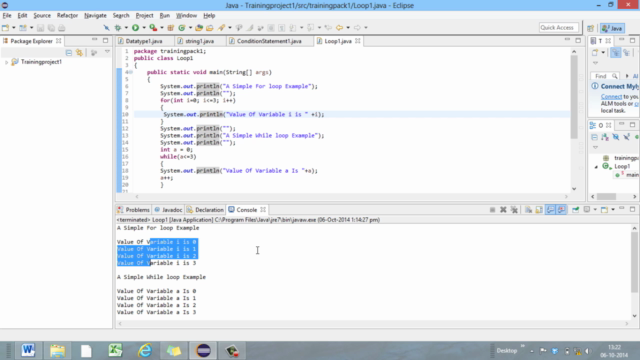The width and height of the screenshot is (640, 360).
Task: Switch to the Declaration tab
Action: click(x=205, y=210)
